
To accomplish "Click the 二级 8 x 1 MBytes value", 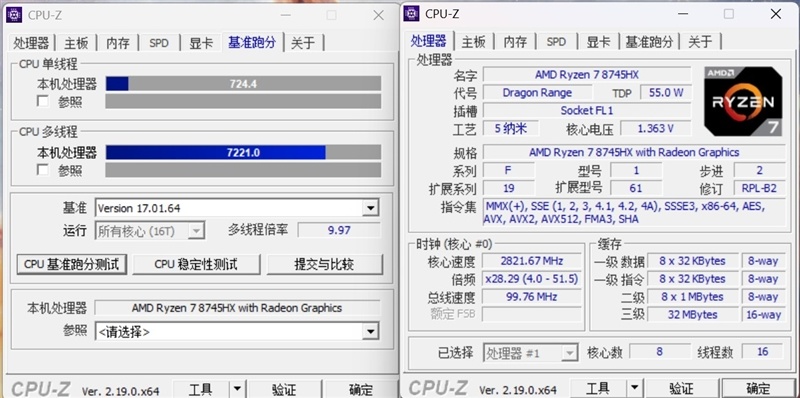I will point(692,296).
